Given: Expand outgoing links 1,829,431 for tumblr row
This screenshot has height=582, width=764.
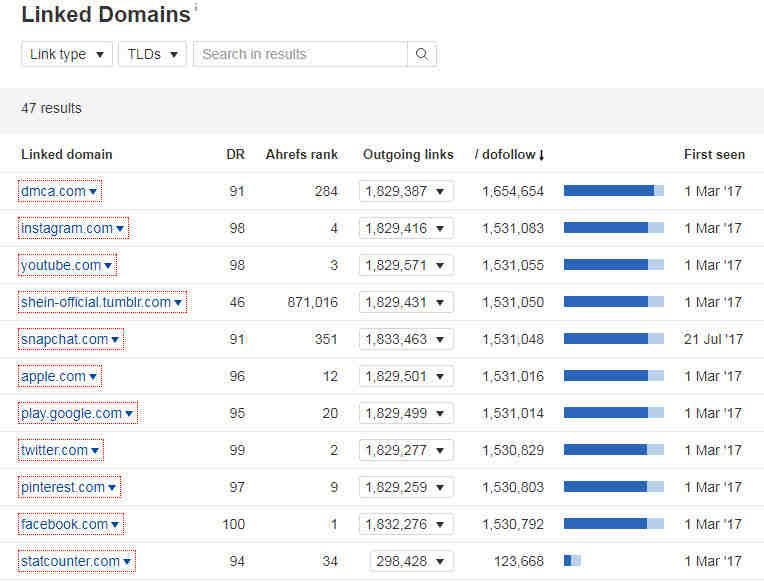Looking at the screenshot, I should 406,302.
